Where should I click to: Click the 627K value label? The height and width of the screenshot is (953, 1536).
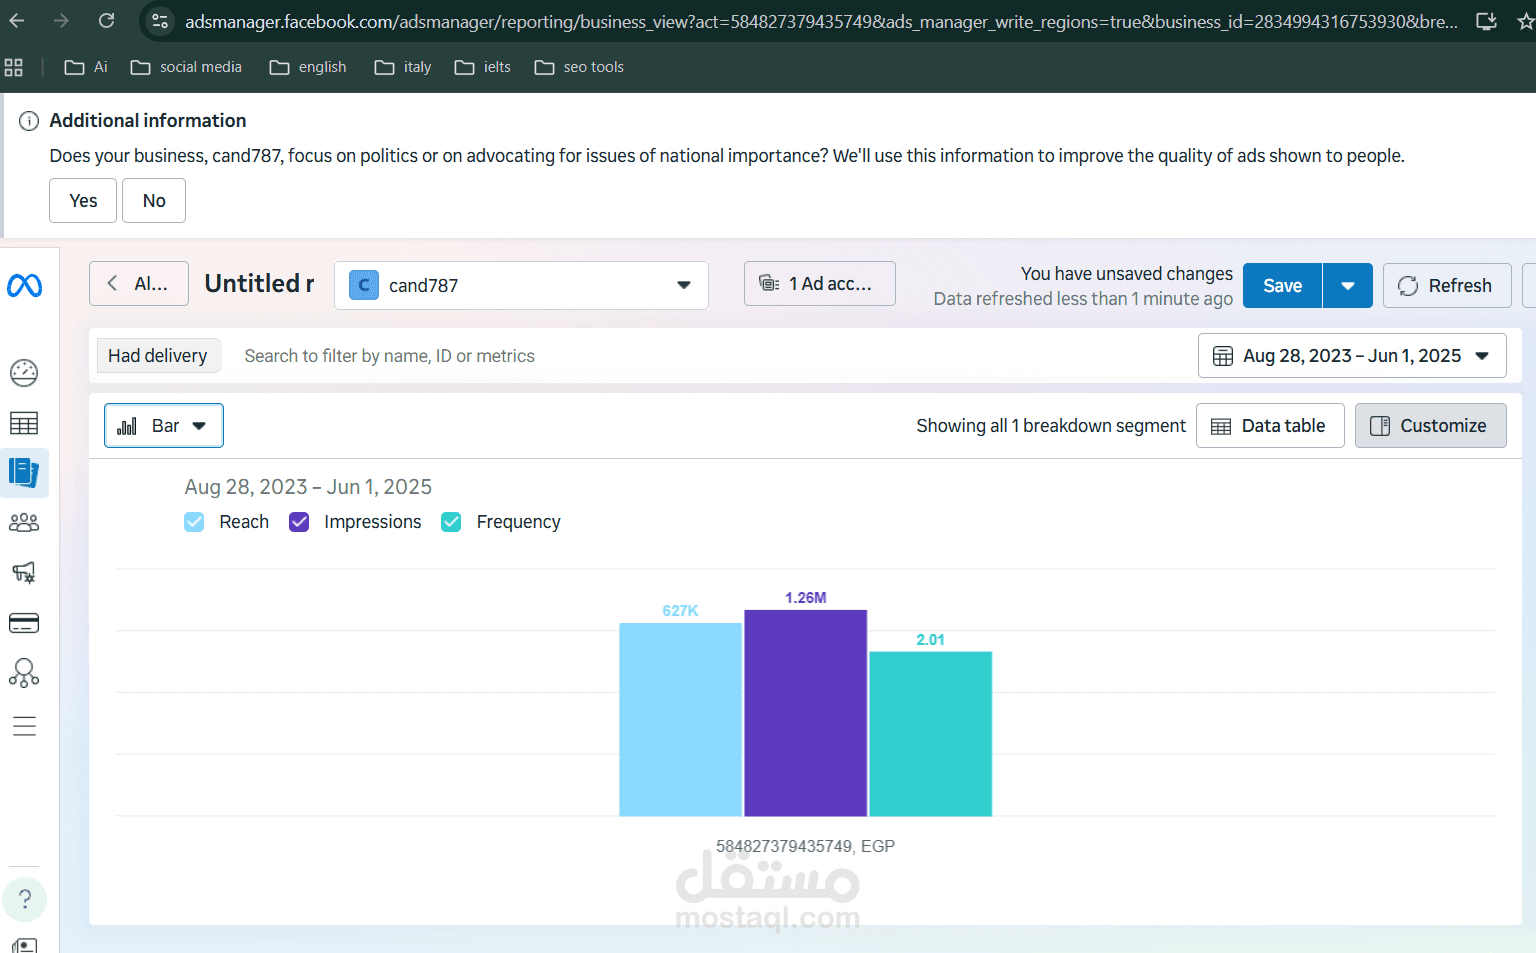(x=680, y=611)
